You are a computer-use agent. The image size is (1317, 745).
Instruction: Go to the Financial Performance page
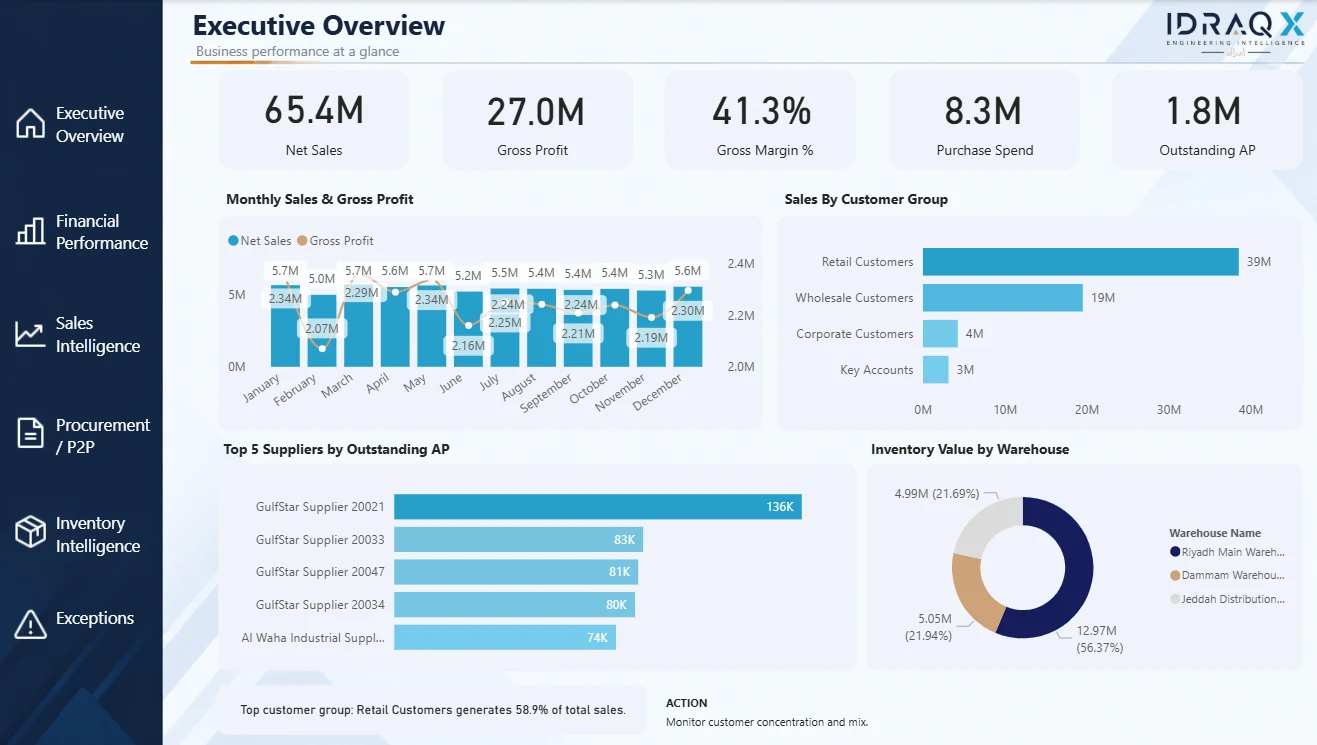(102, 232)
